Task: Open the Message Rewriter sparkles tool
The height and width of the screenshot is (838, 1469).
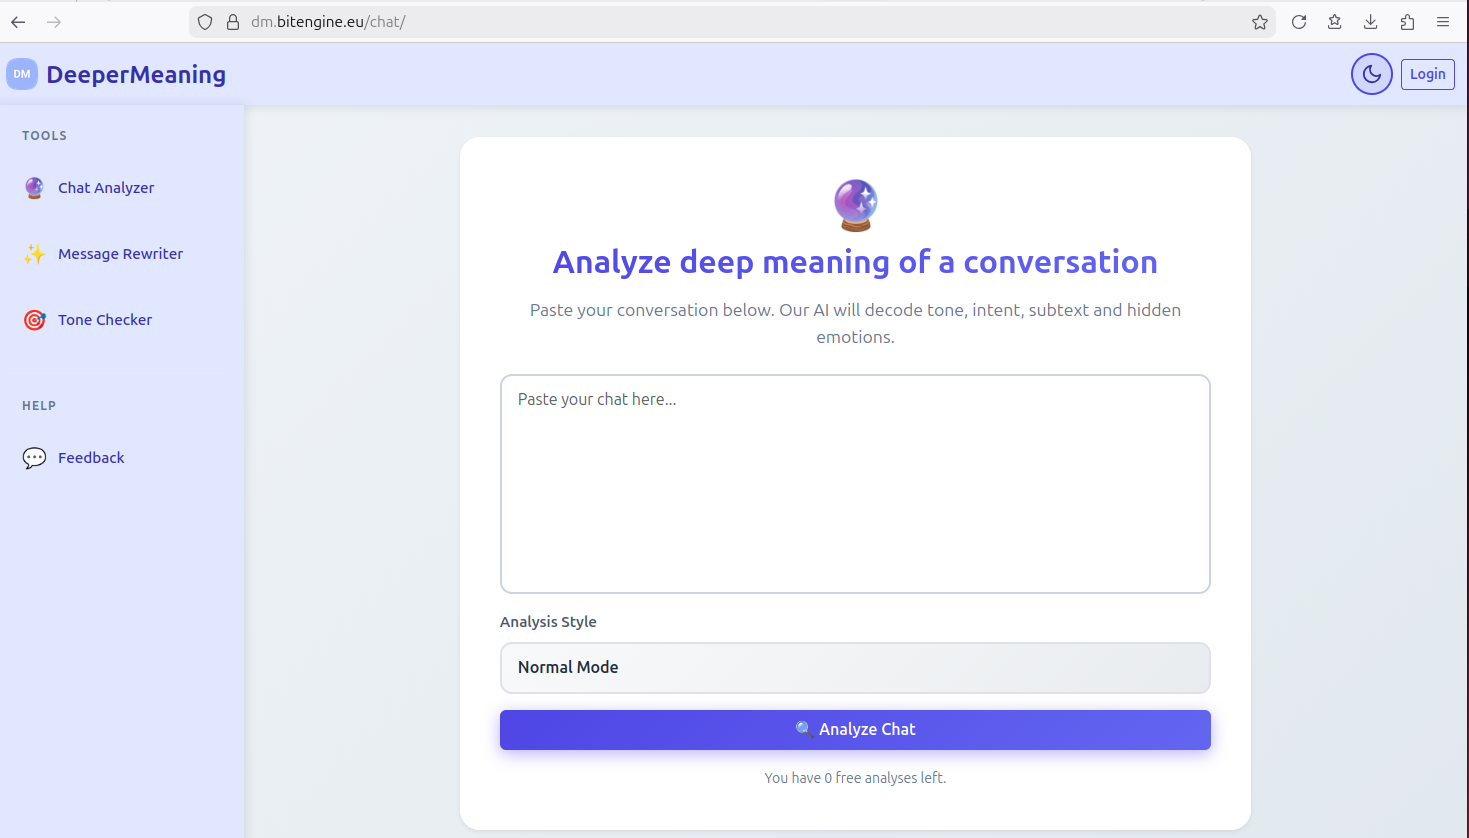Action: [x=34, y=254]
